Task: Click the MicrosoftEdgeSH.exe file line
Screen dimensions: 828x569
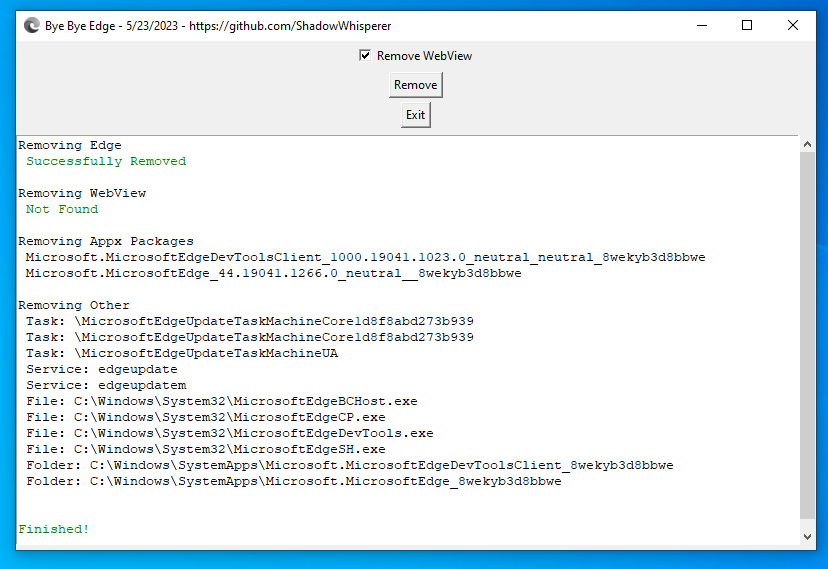Action: [x=206, y=449]
